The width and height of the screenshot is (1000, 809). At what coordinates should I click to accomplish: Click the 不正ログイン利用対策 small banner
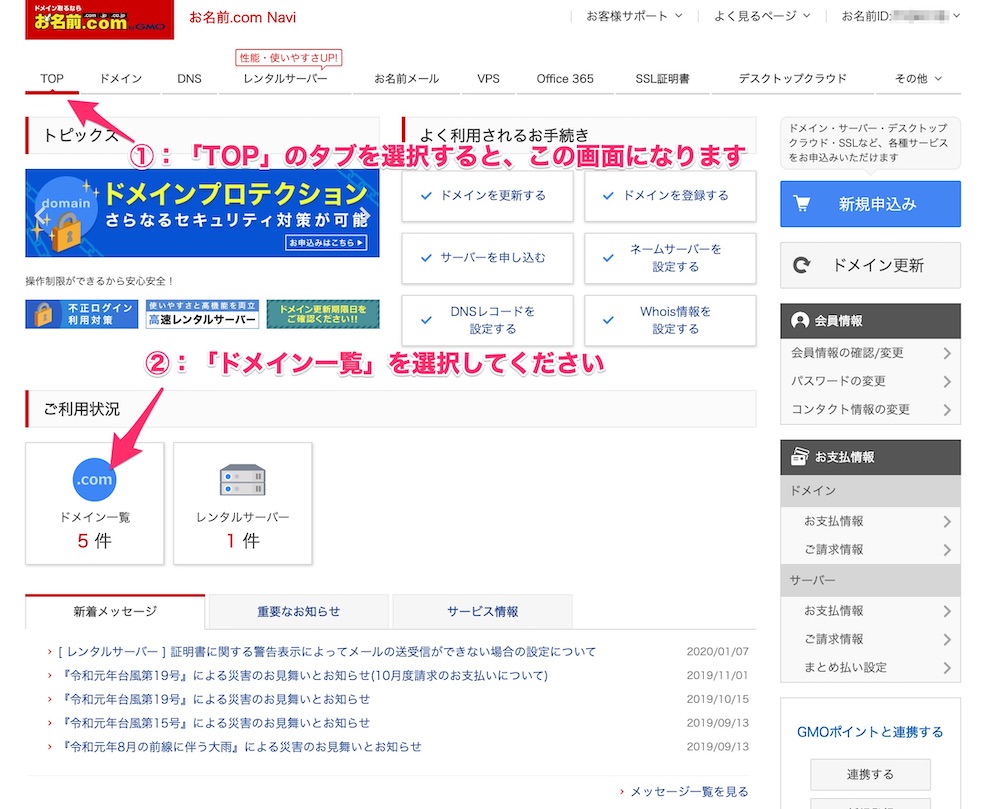point(82,314)
